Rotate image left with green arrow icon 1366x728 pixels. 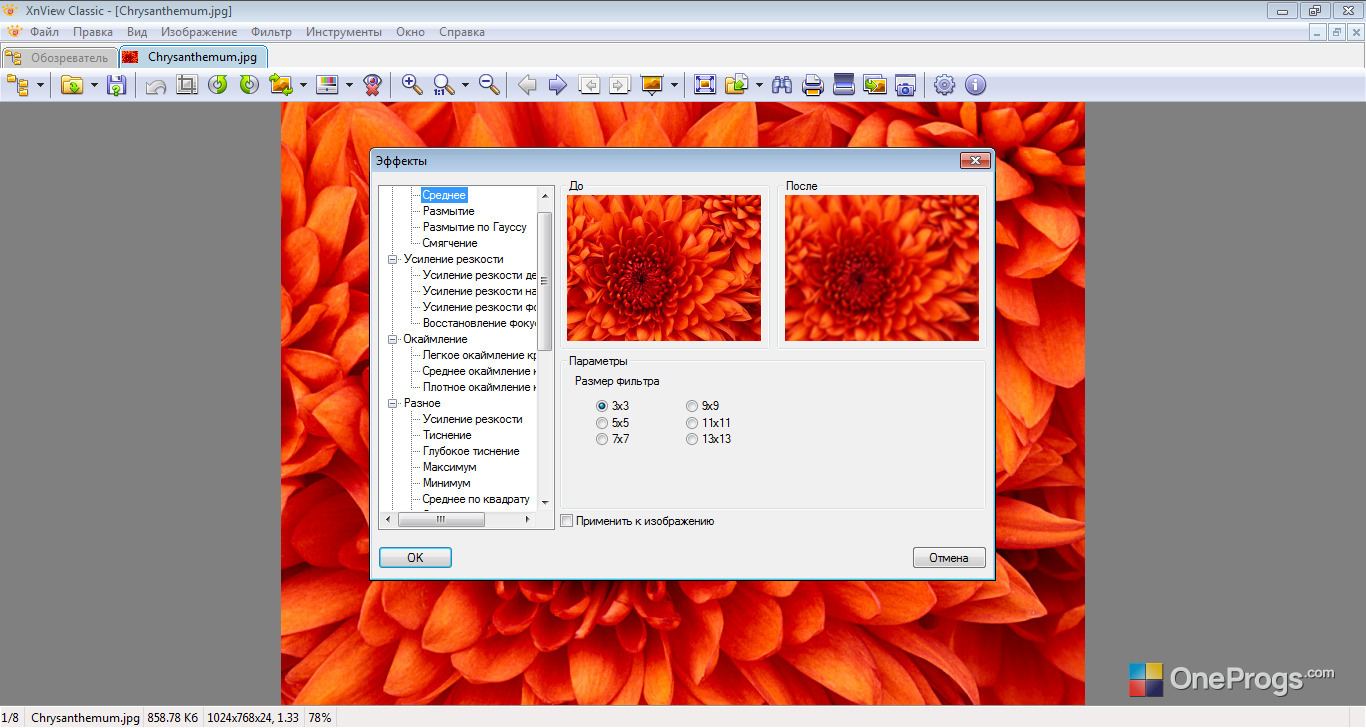(218, 85)
